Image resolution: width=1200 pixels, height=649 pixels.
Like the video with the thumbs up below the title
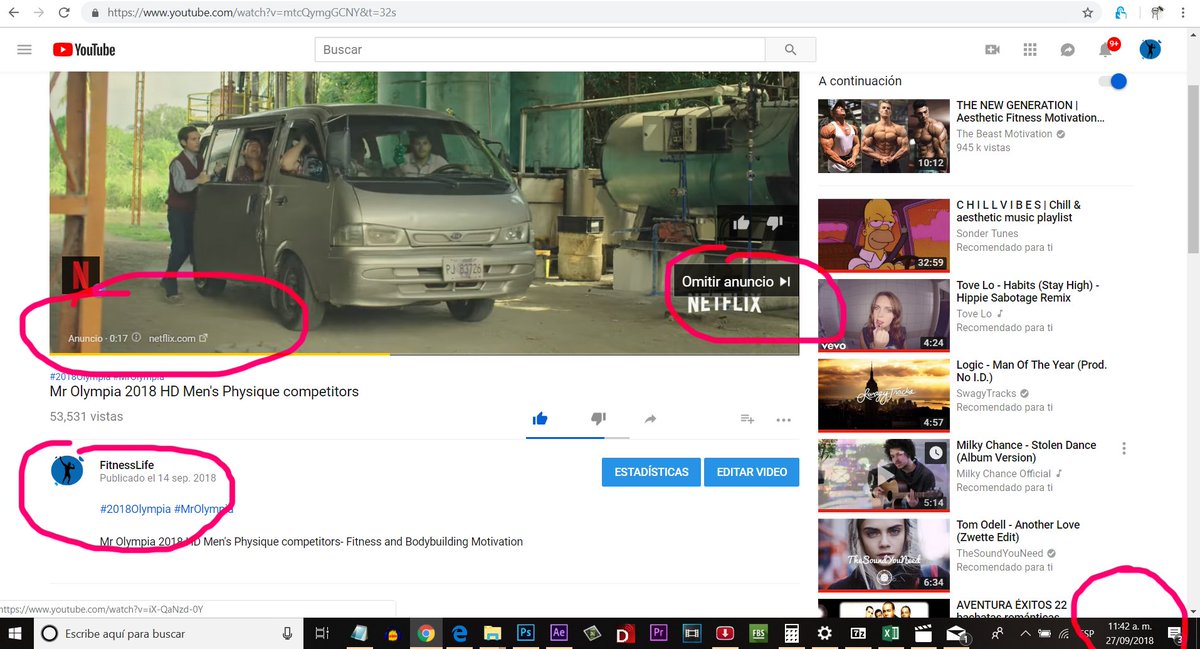point(540,419)
